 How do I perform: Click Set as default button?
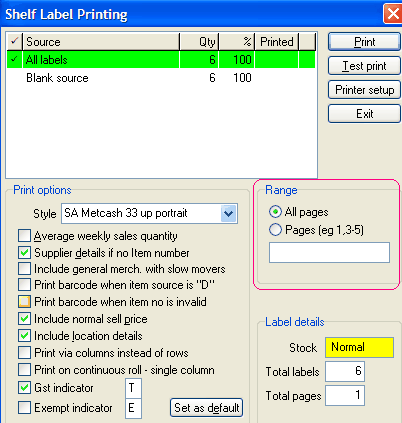tap(207, 408)
